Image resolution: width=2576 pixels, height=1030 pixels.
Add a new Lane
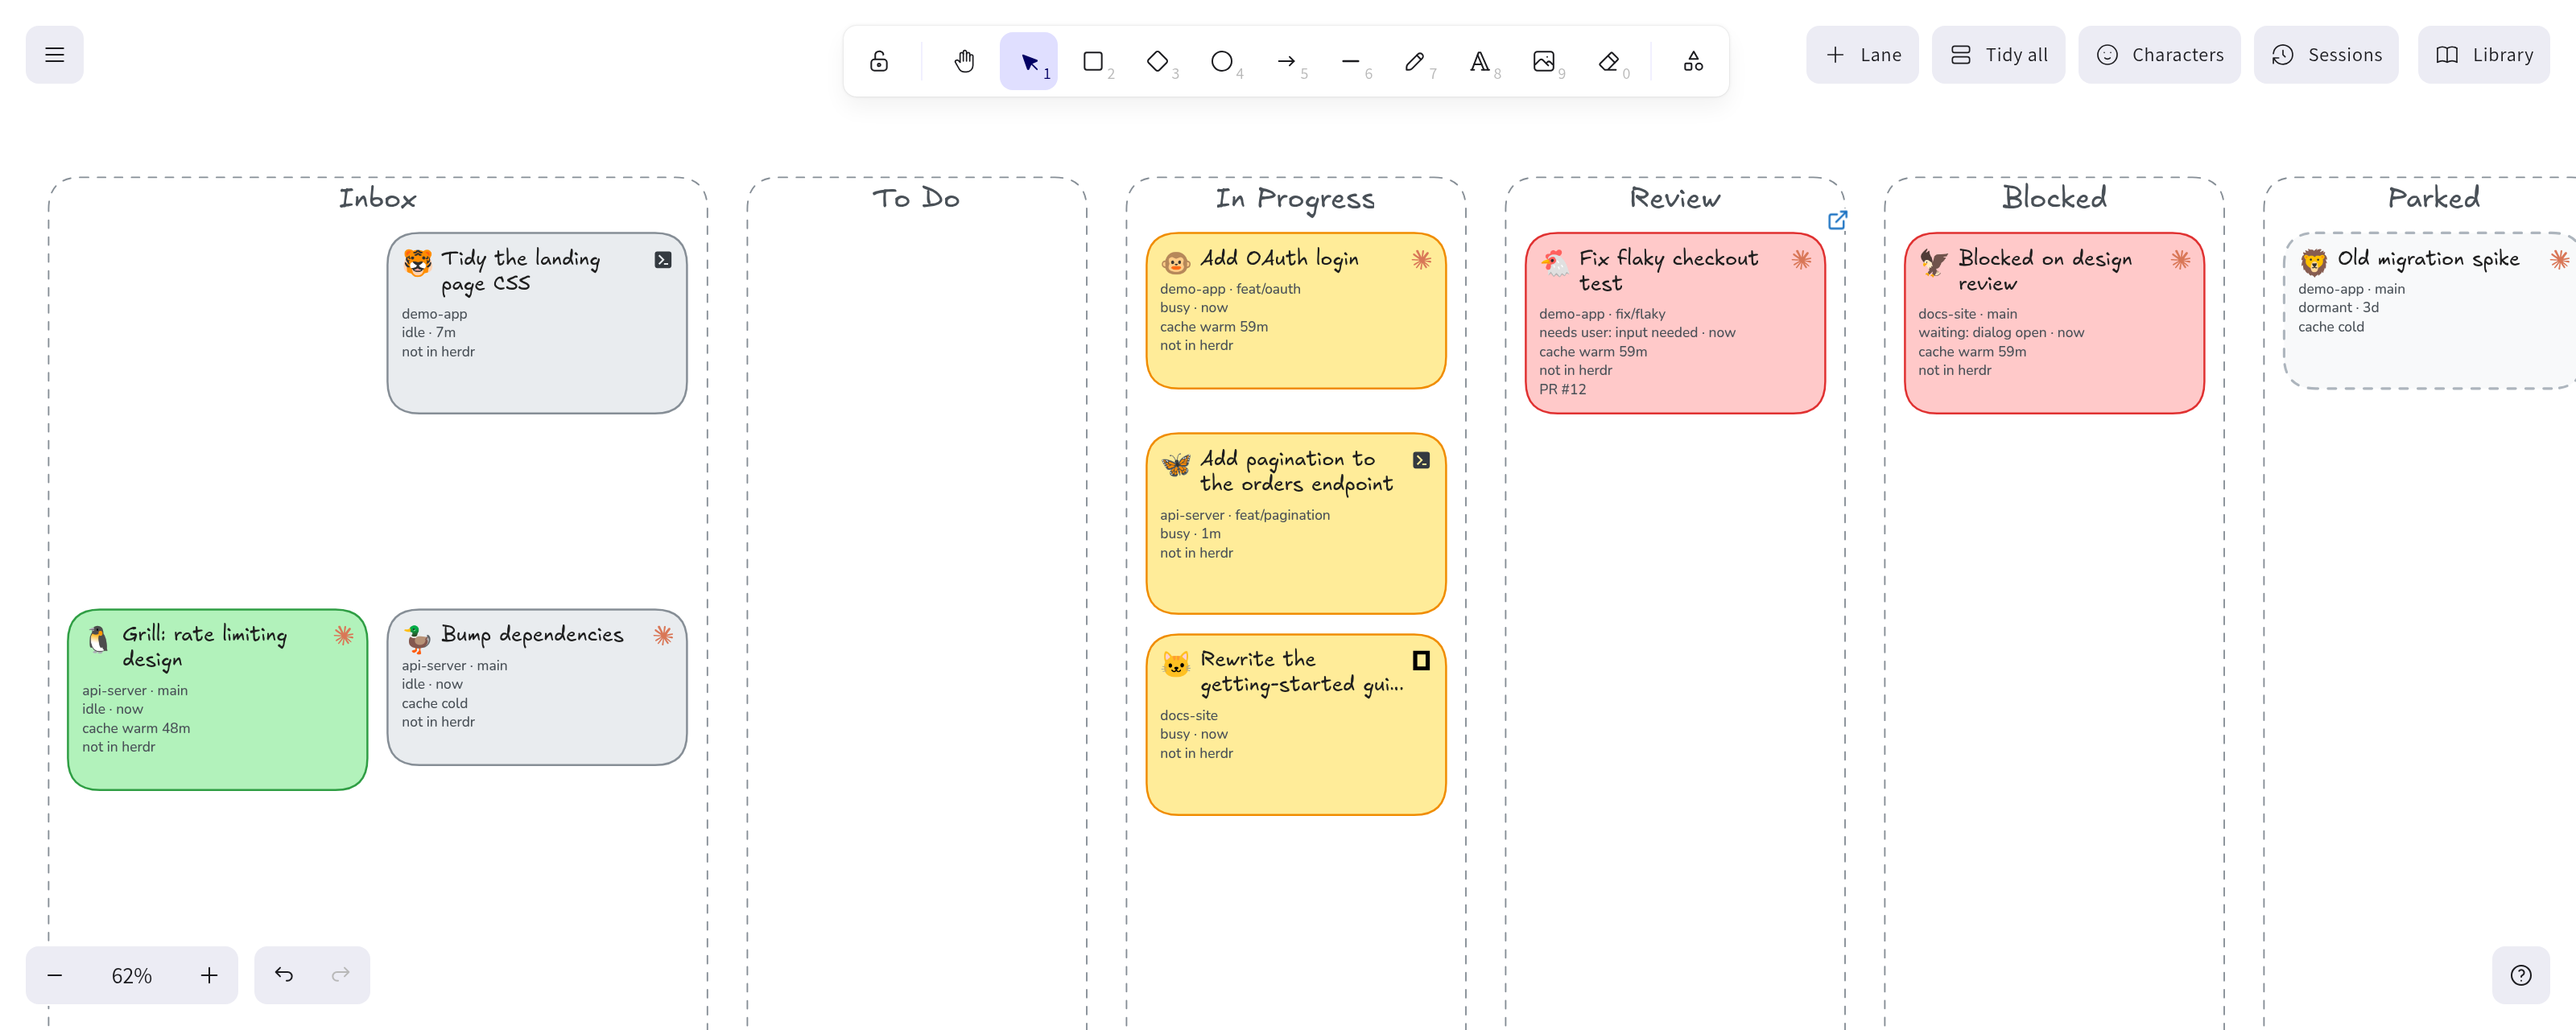1862,55
